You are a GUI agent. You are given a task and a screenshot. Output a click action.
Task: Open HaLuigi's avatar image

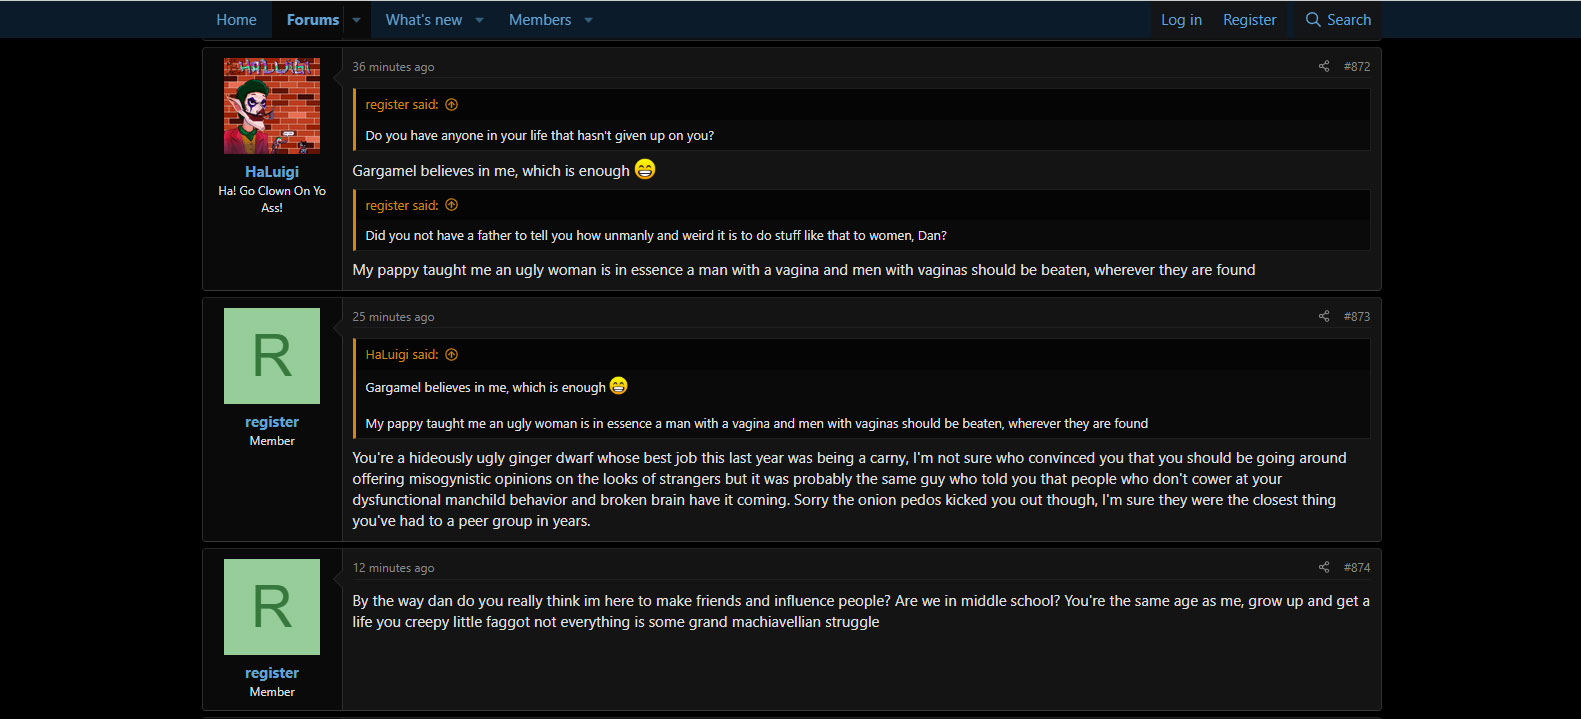coord(272,106)
